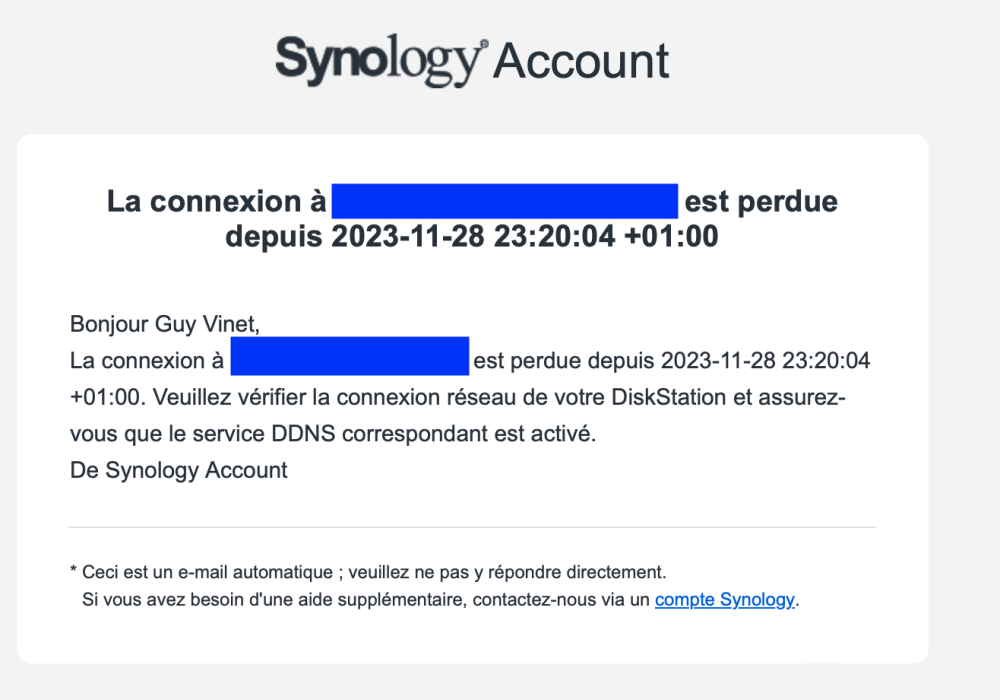
Task: Click the 'Si vous avez besoin' help sentence
Action: [440, 600]
